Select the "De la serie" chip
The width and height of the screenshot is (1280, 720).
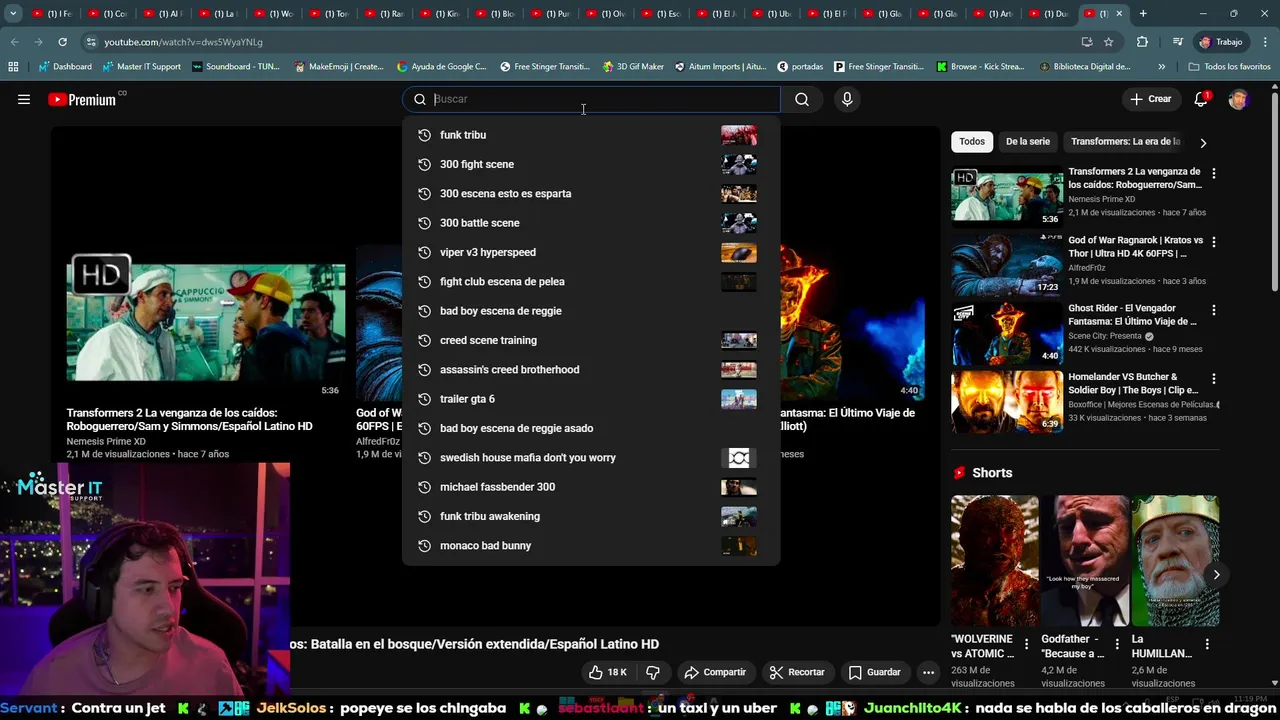1028,142
